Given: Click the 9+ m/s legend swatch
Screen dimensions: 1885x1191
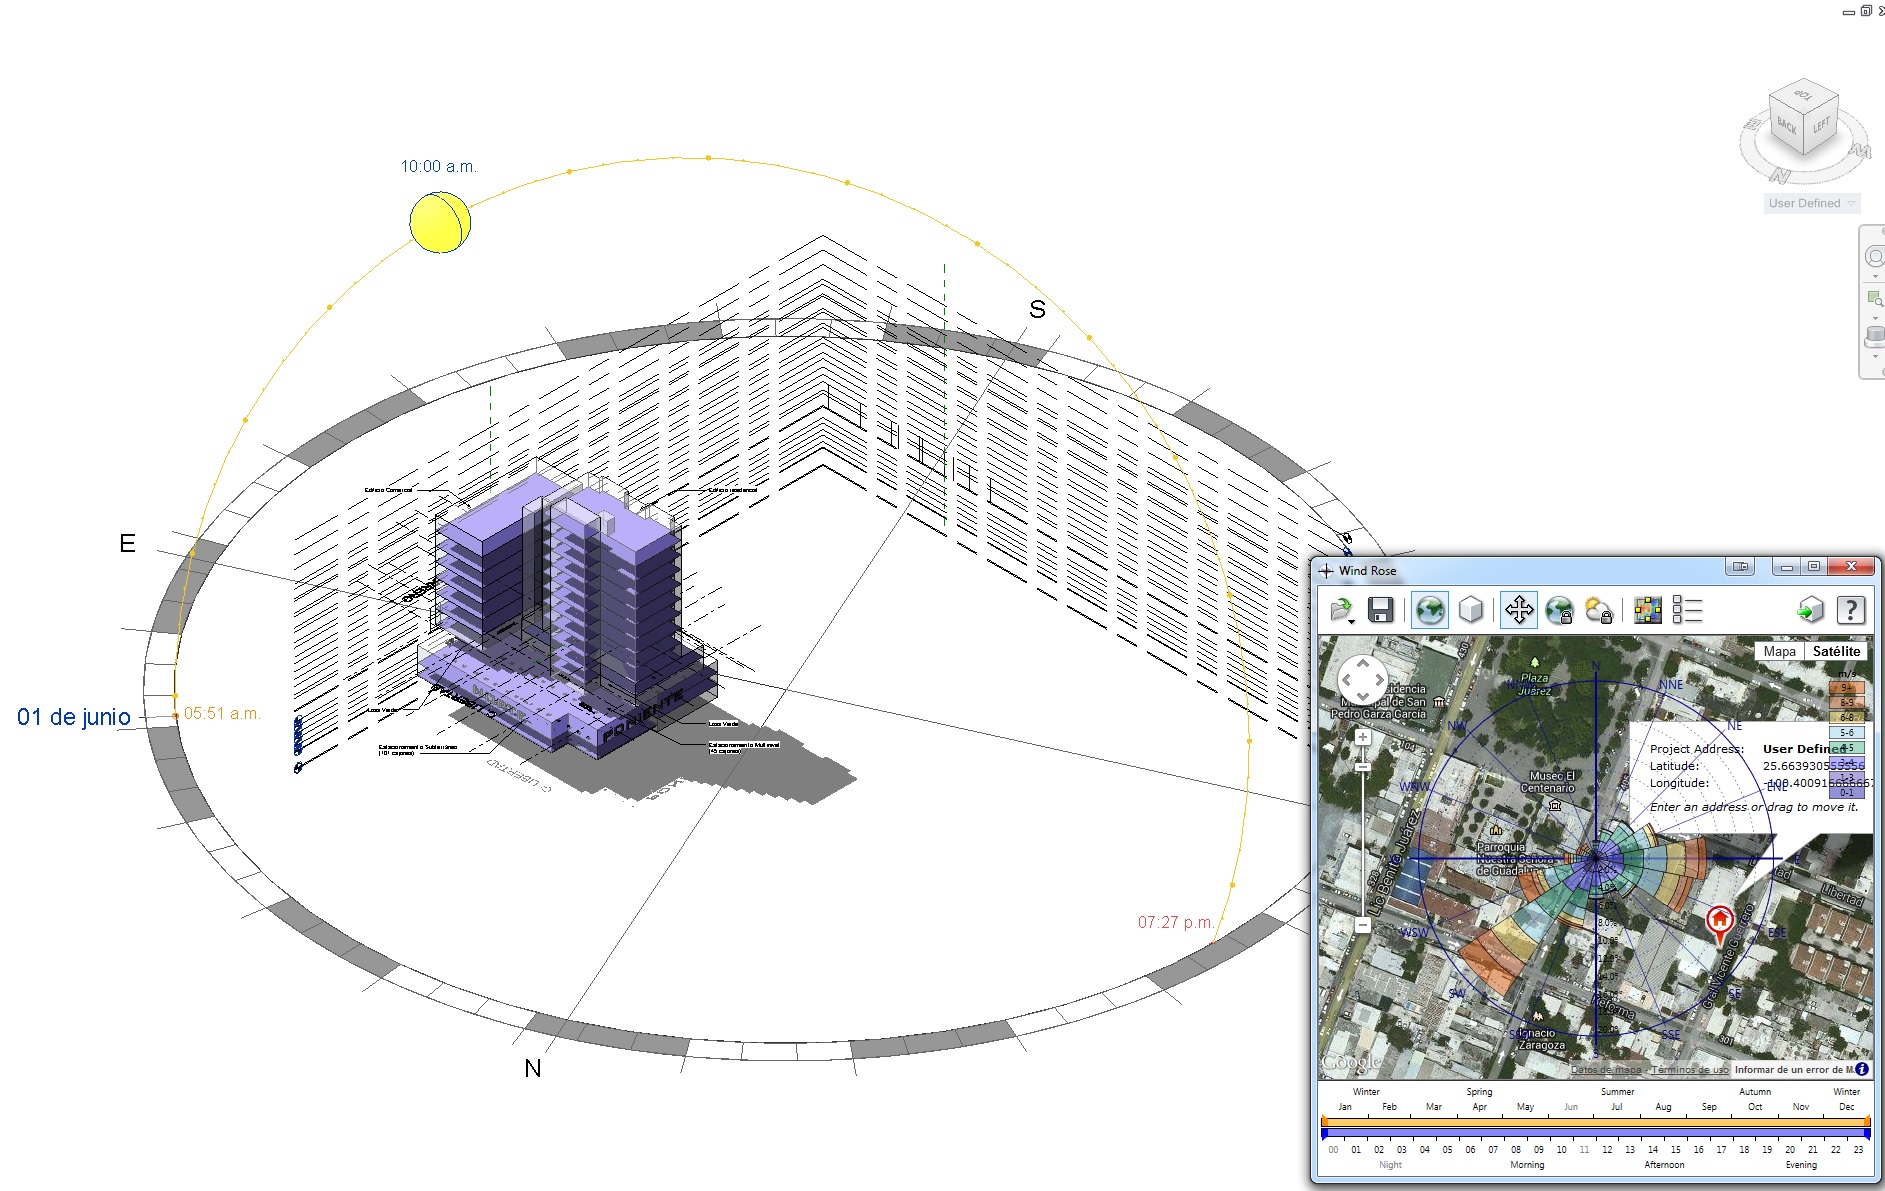Looking at the screenshot, I should [1846, 687].
